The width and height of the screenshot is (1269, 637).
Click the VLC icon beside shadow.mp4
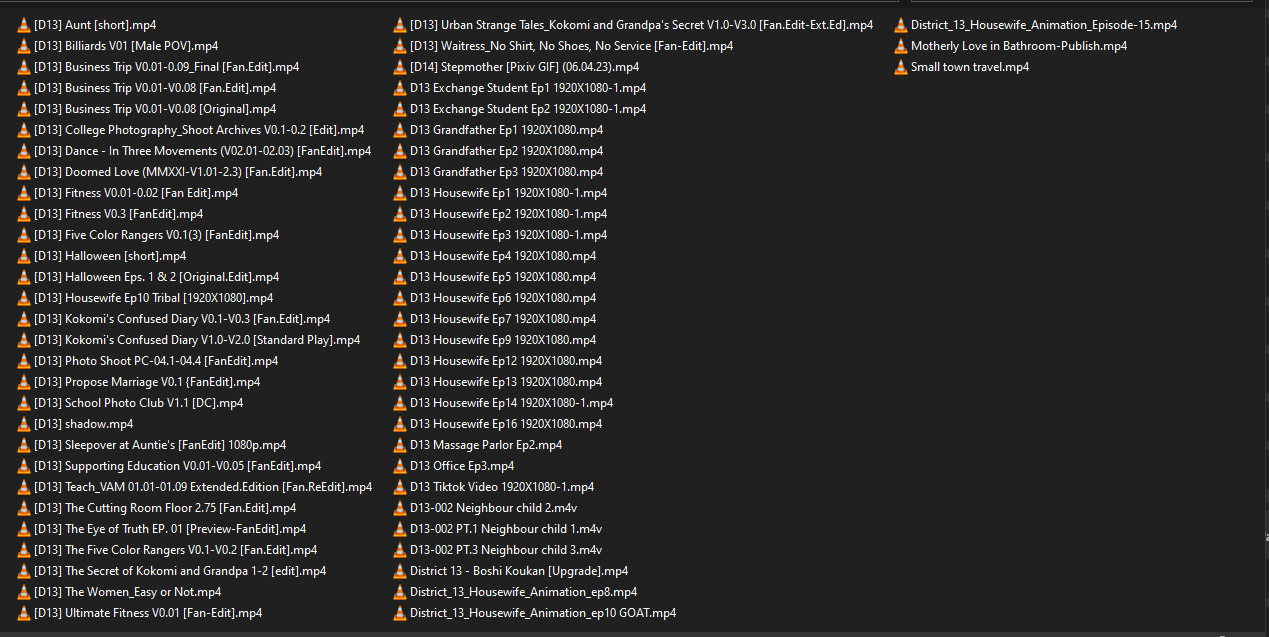(24, 424)
